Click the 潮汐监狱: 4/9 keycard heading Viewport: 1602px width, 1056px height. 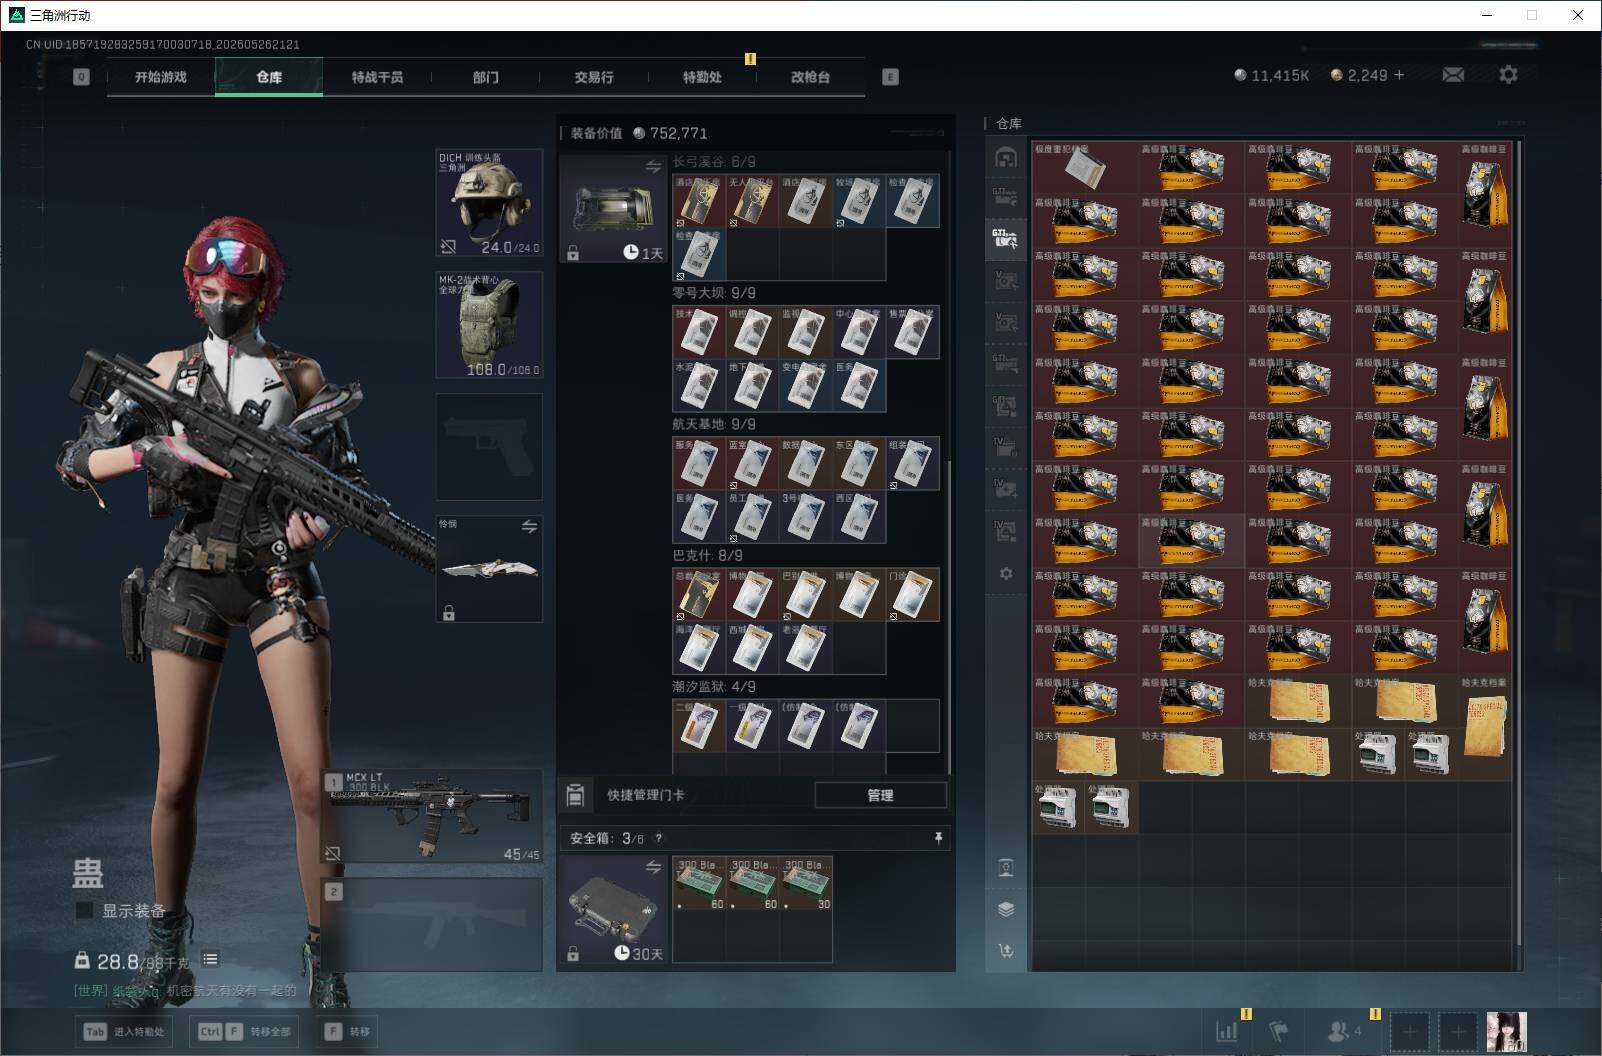coord(714,687)
